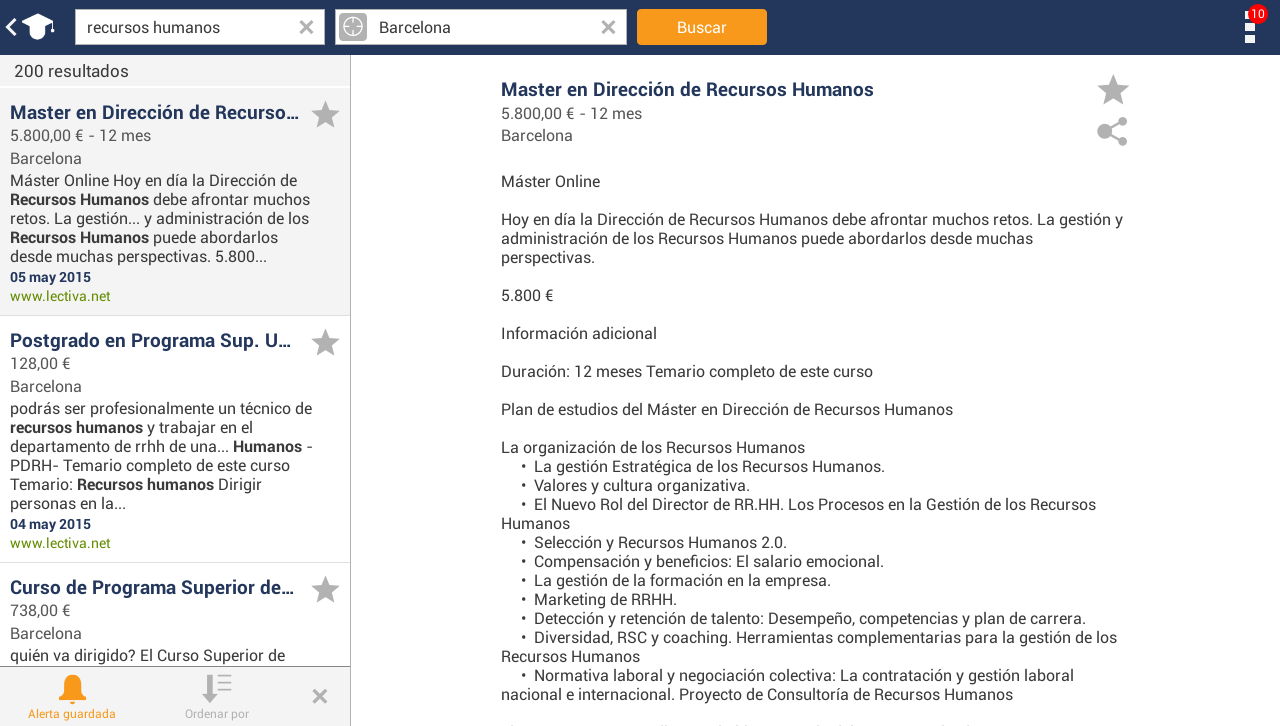Click 'La gestión de la formación' bullet
Screen dimensions: 1280x726
click(x=682, y=580)
